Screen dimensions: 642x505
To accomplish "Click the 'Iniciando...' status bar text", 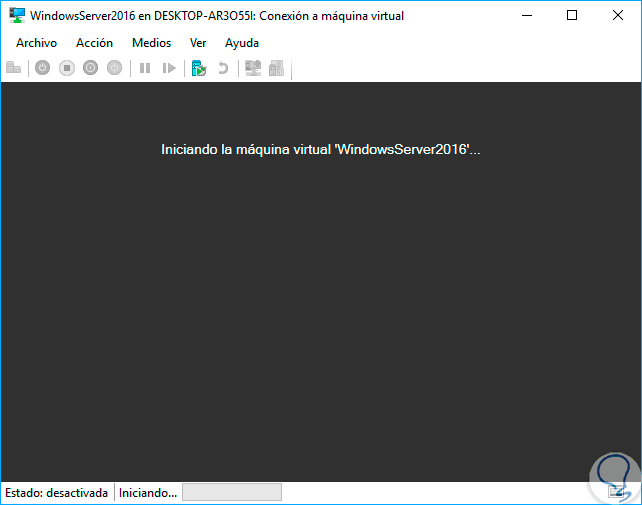I will [148, 493].
